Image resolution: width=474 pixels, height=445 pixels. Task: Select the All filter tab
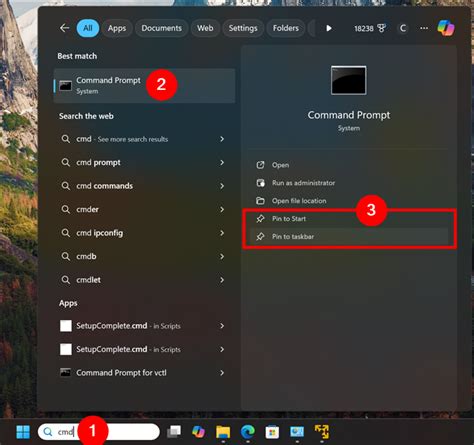88,28
